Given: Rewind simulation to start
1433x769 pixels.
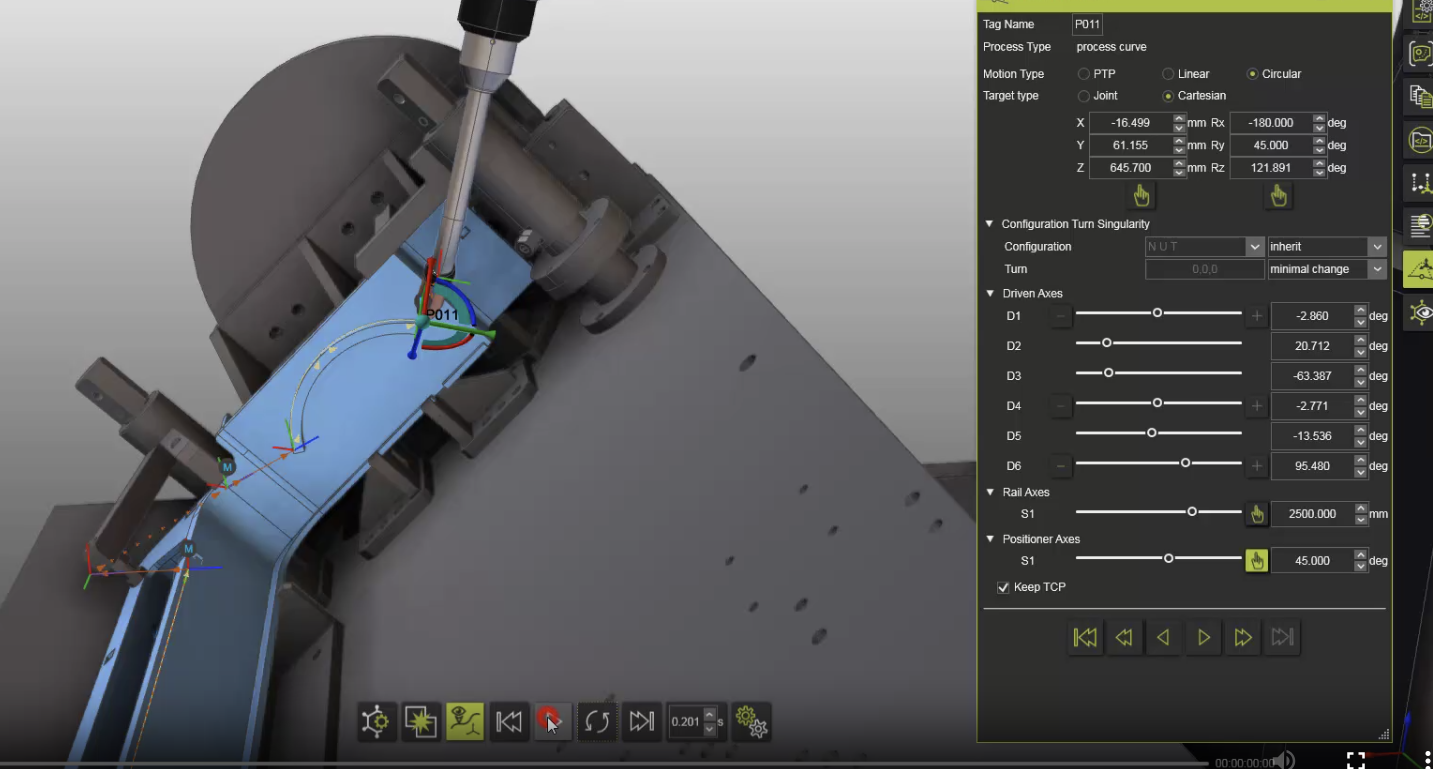Looking at the screenshot, I should pos(509,721).
